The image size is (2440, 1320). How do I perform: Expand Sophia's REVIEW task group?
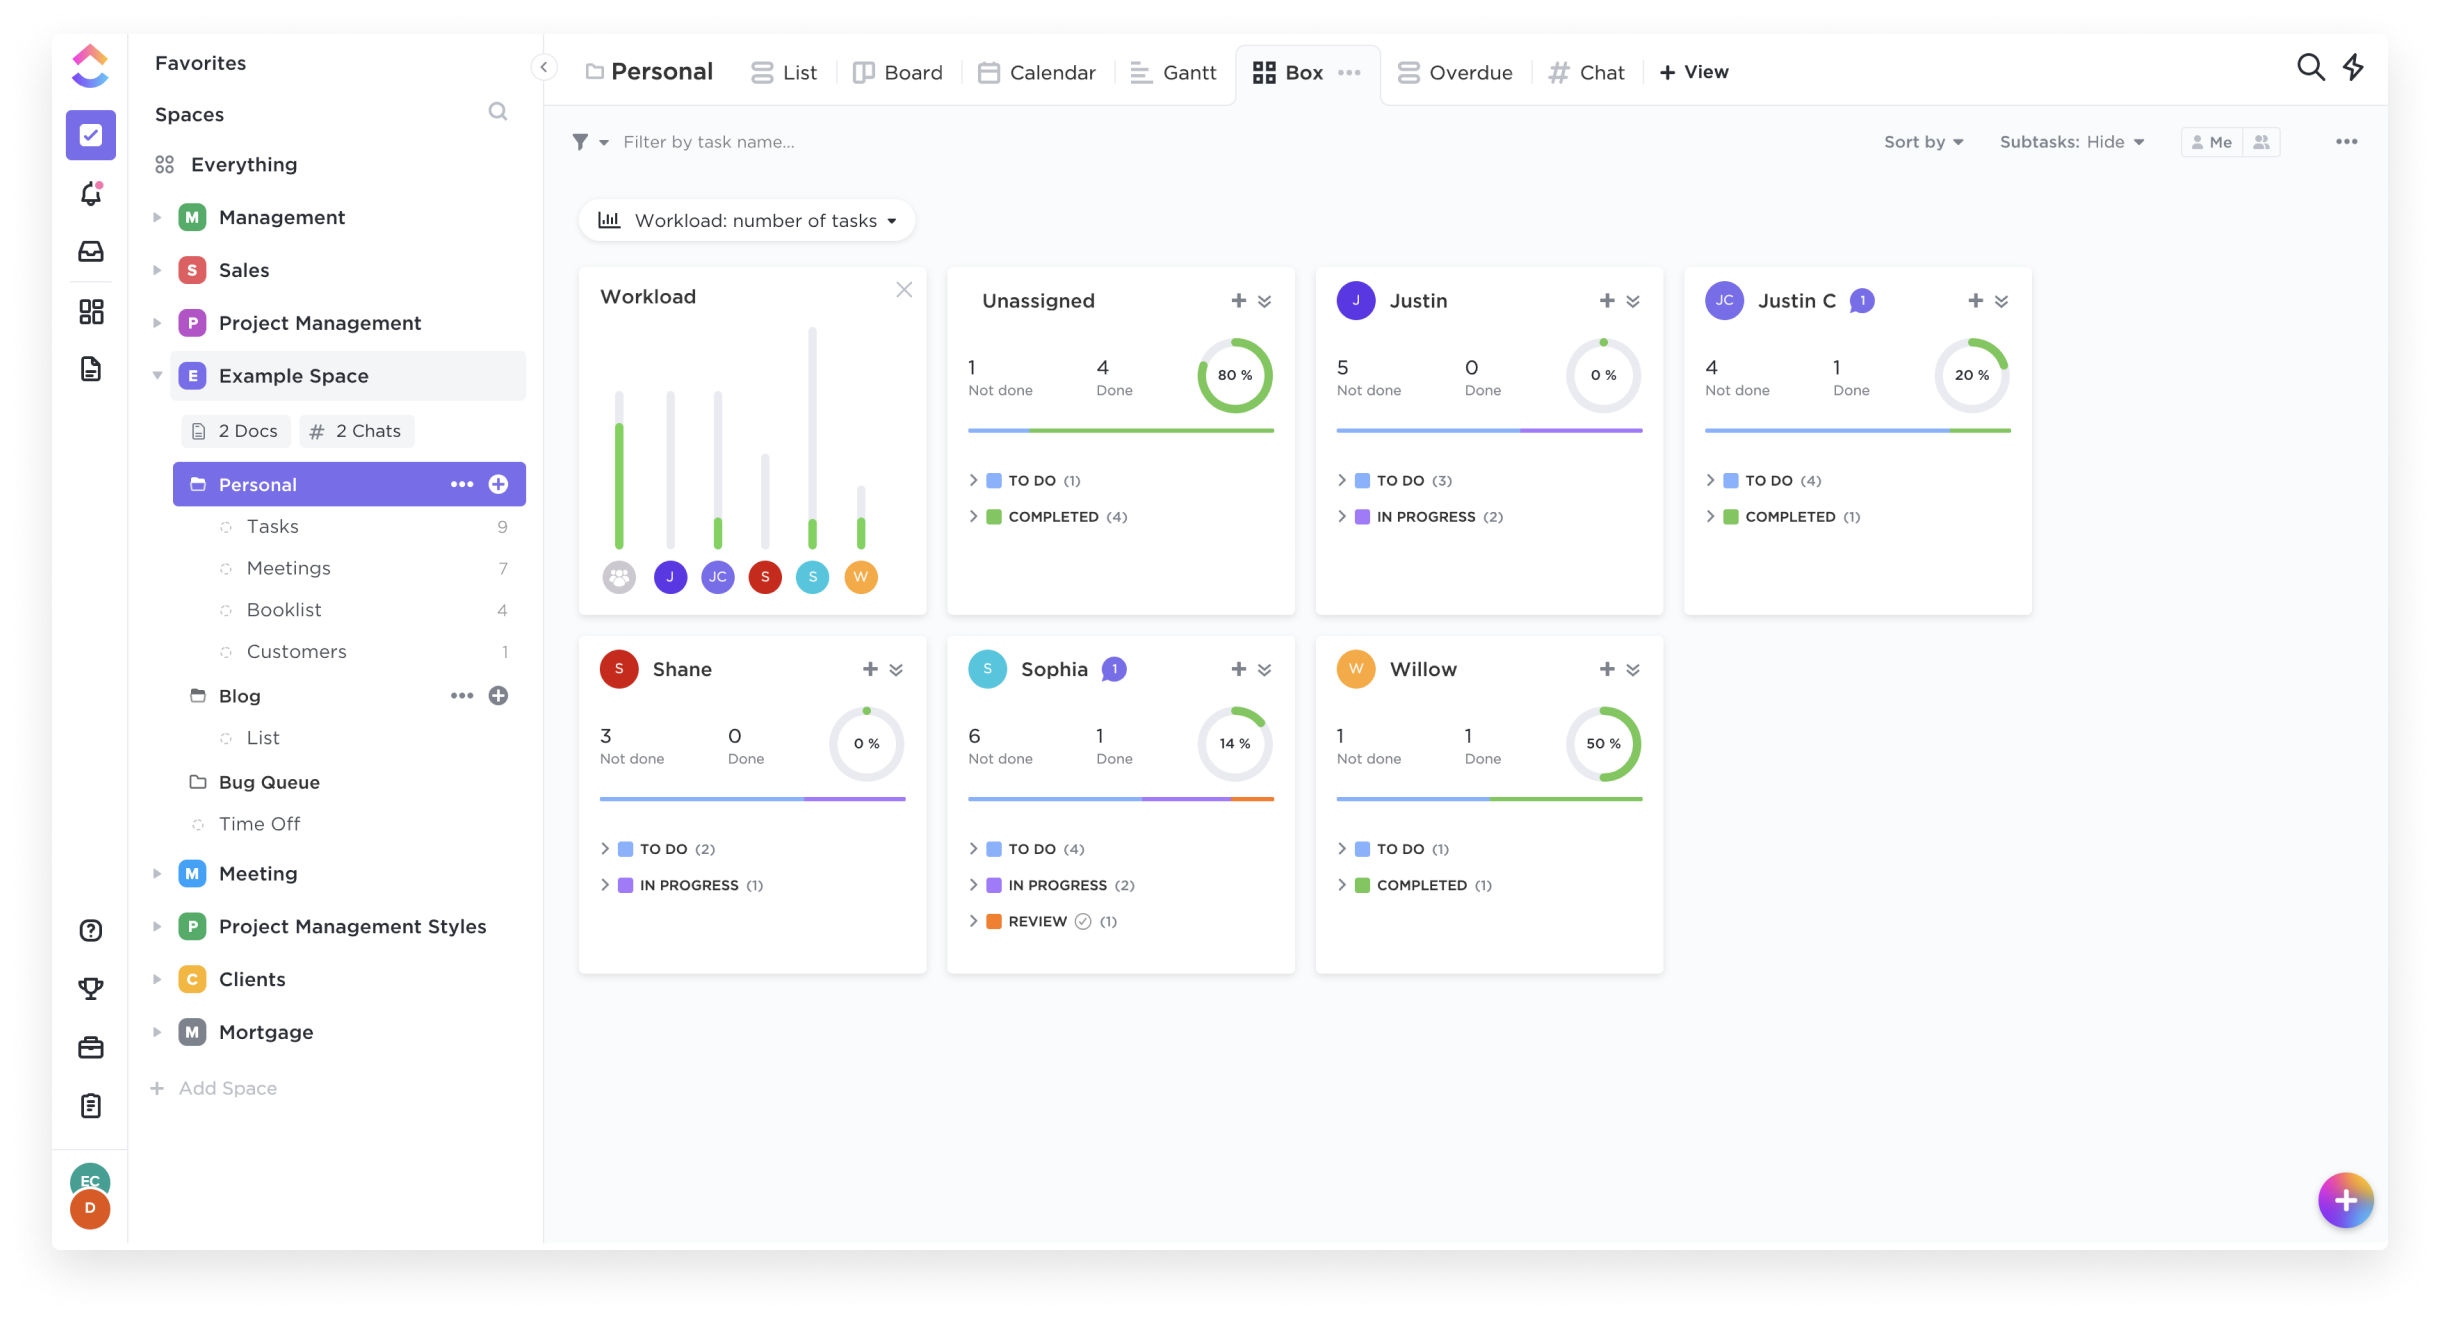point(972,922)
